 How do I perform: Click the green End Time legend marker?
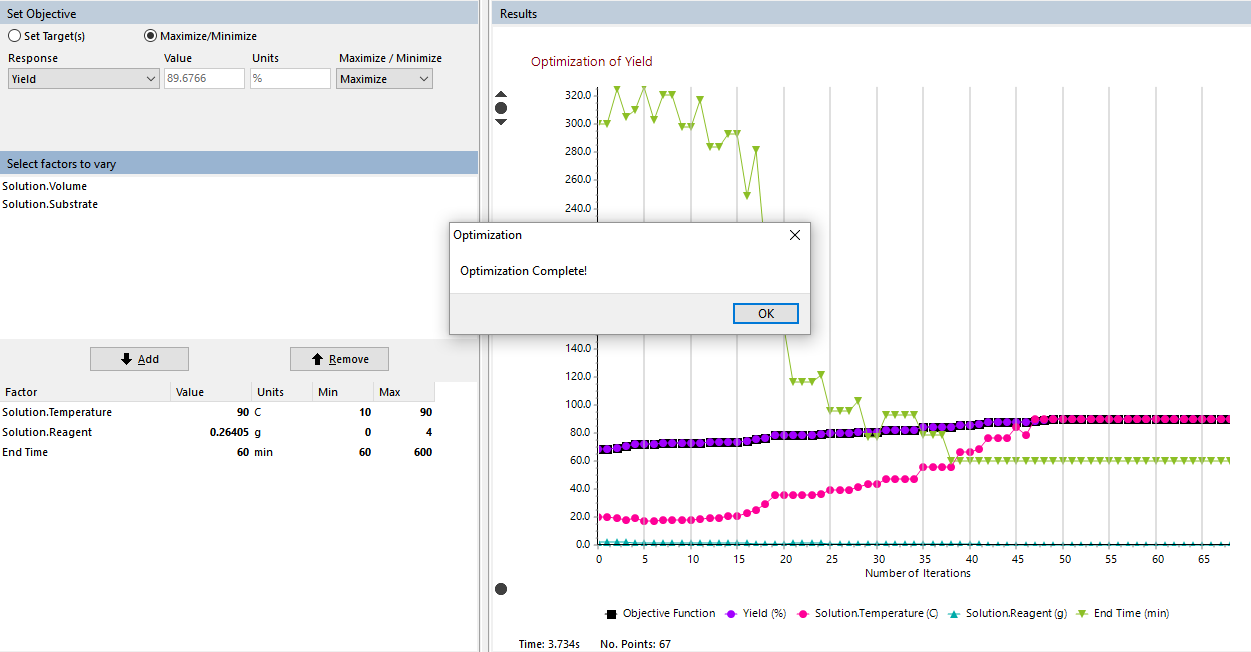coord(1081,614)
